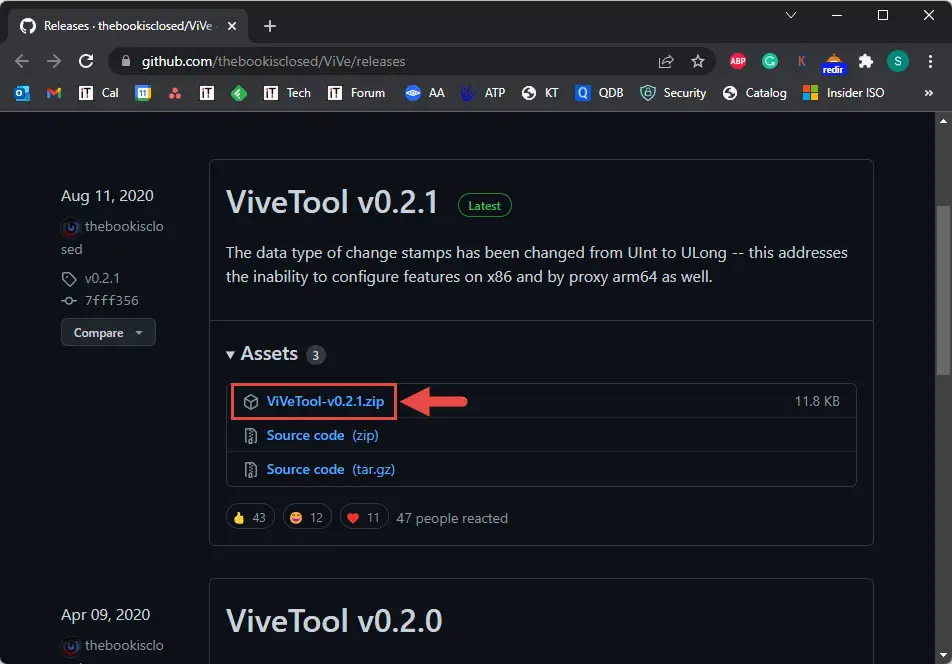Viewport: 952px width, 664px height.
Task: Open the Chrome profile avatar S
Action: 897,61
